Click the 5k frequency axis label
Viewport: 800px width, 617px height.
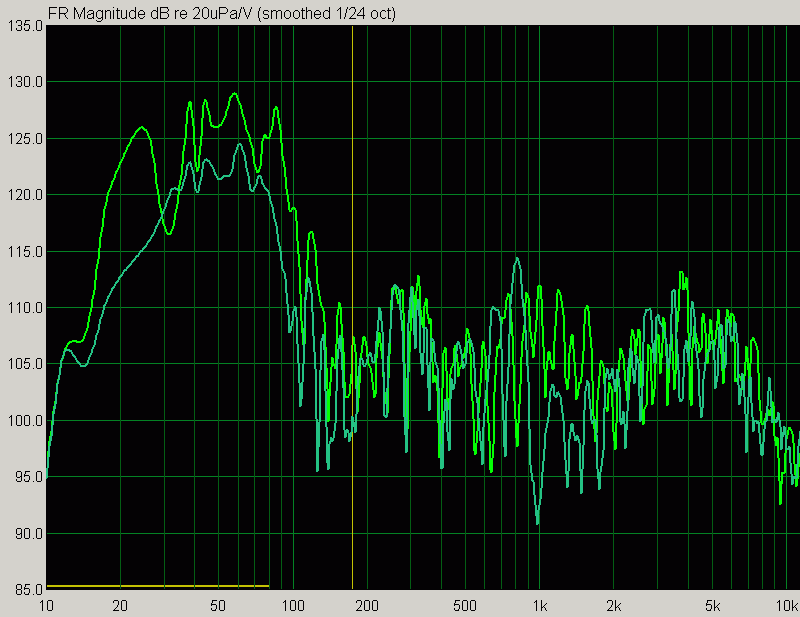point(713,606)
